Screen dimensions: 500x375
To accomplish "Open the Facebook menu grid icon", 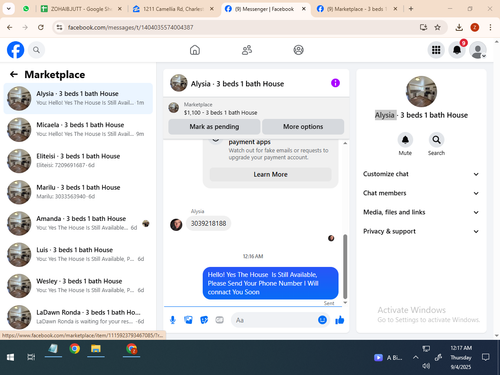I will coord(436,50).
